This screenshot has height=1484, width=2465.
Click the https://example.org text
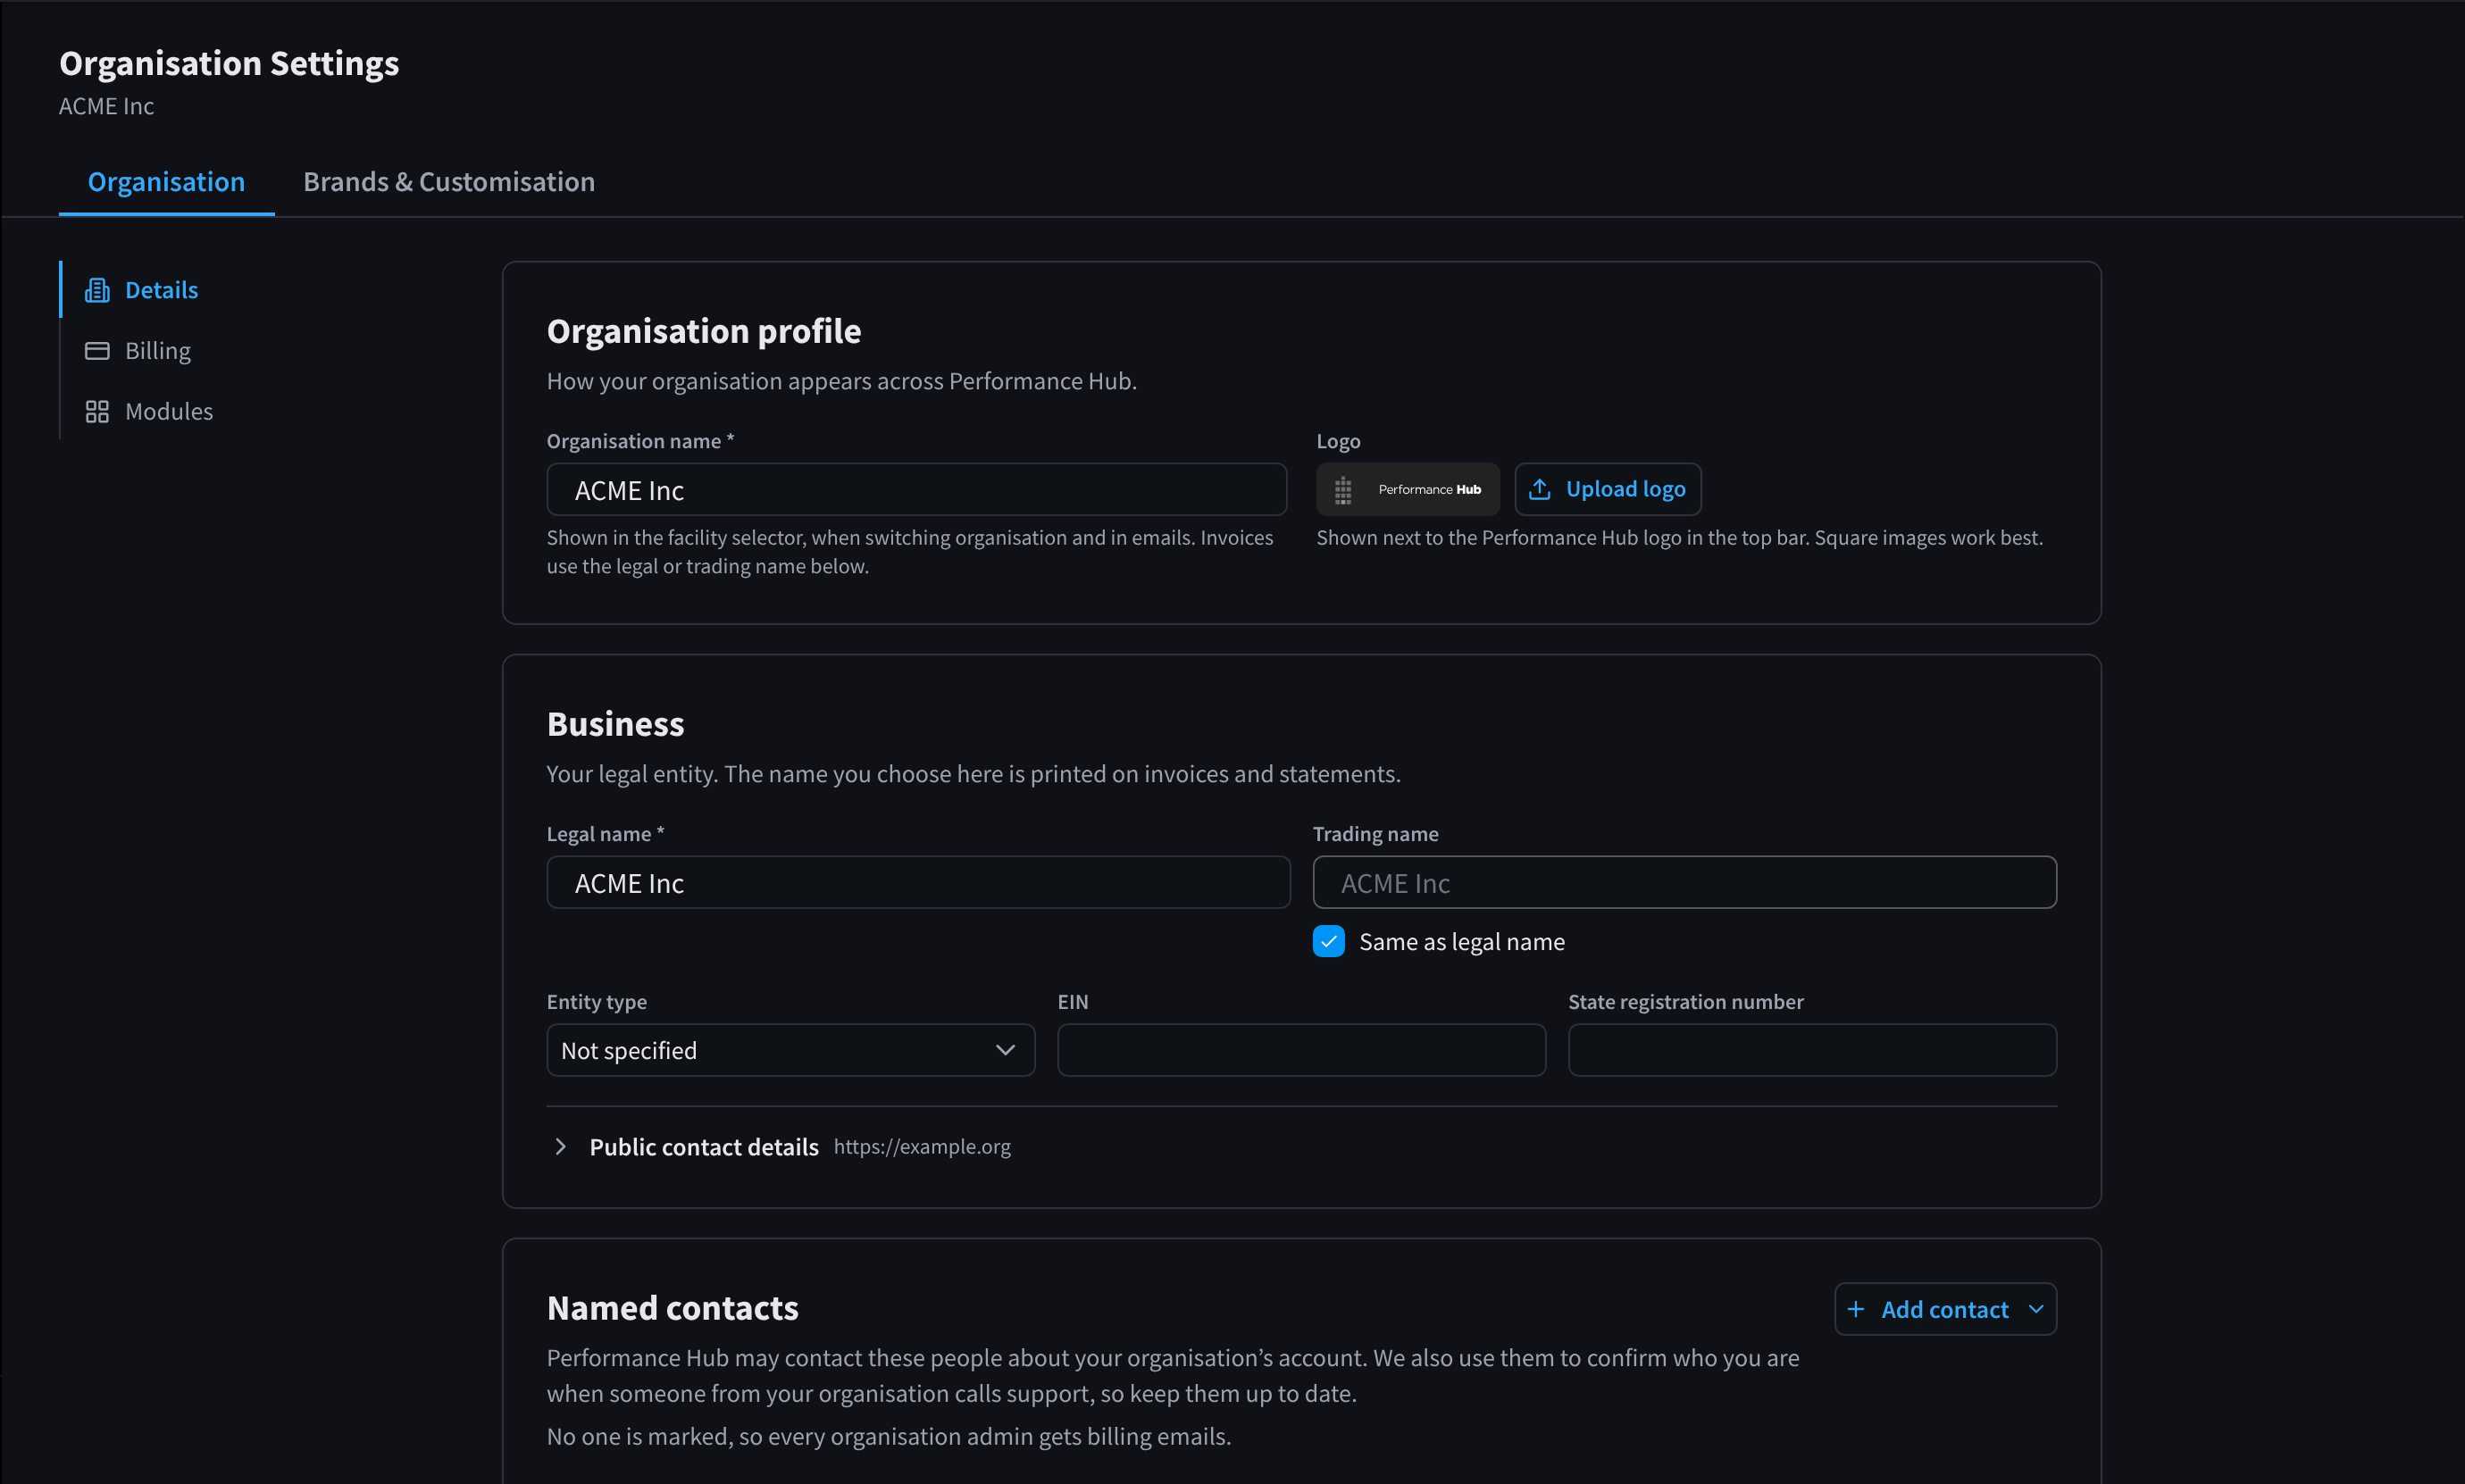tap(922, 1147)
